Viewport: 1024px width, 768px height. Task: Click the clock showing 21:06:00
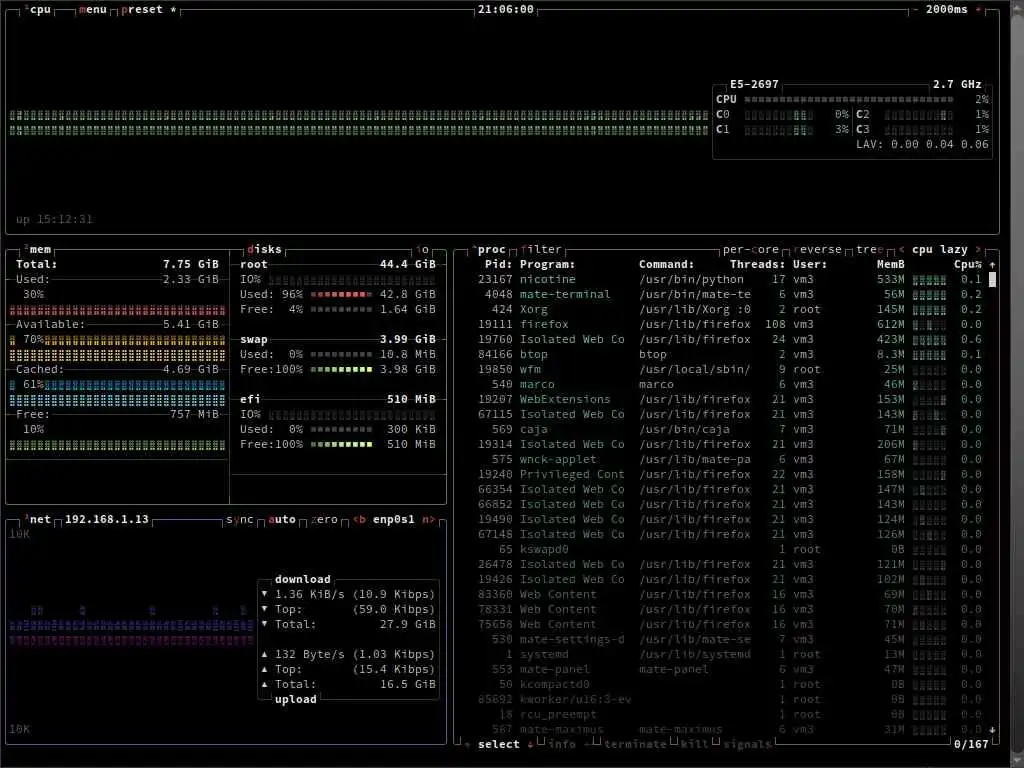(x=505, y=10)
